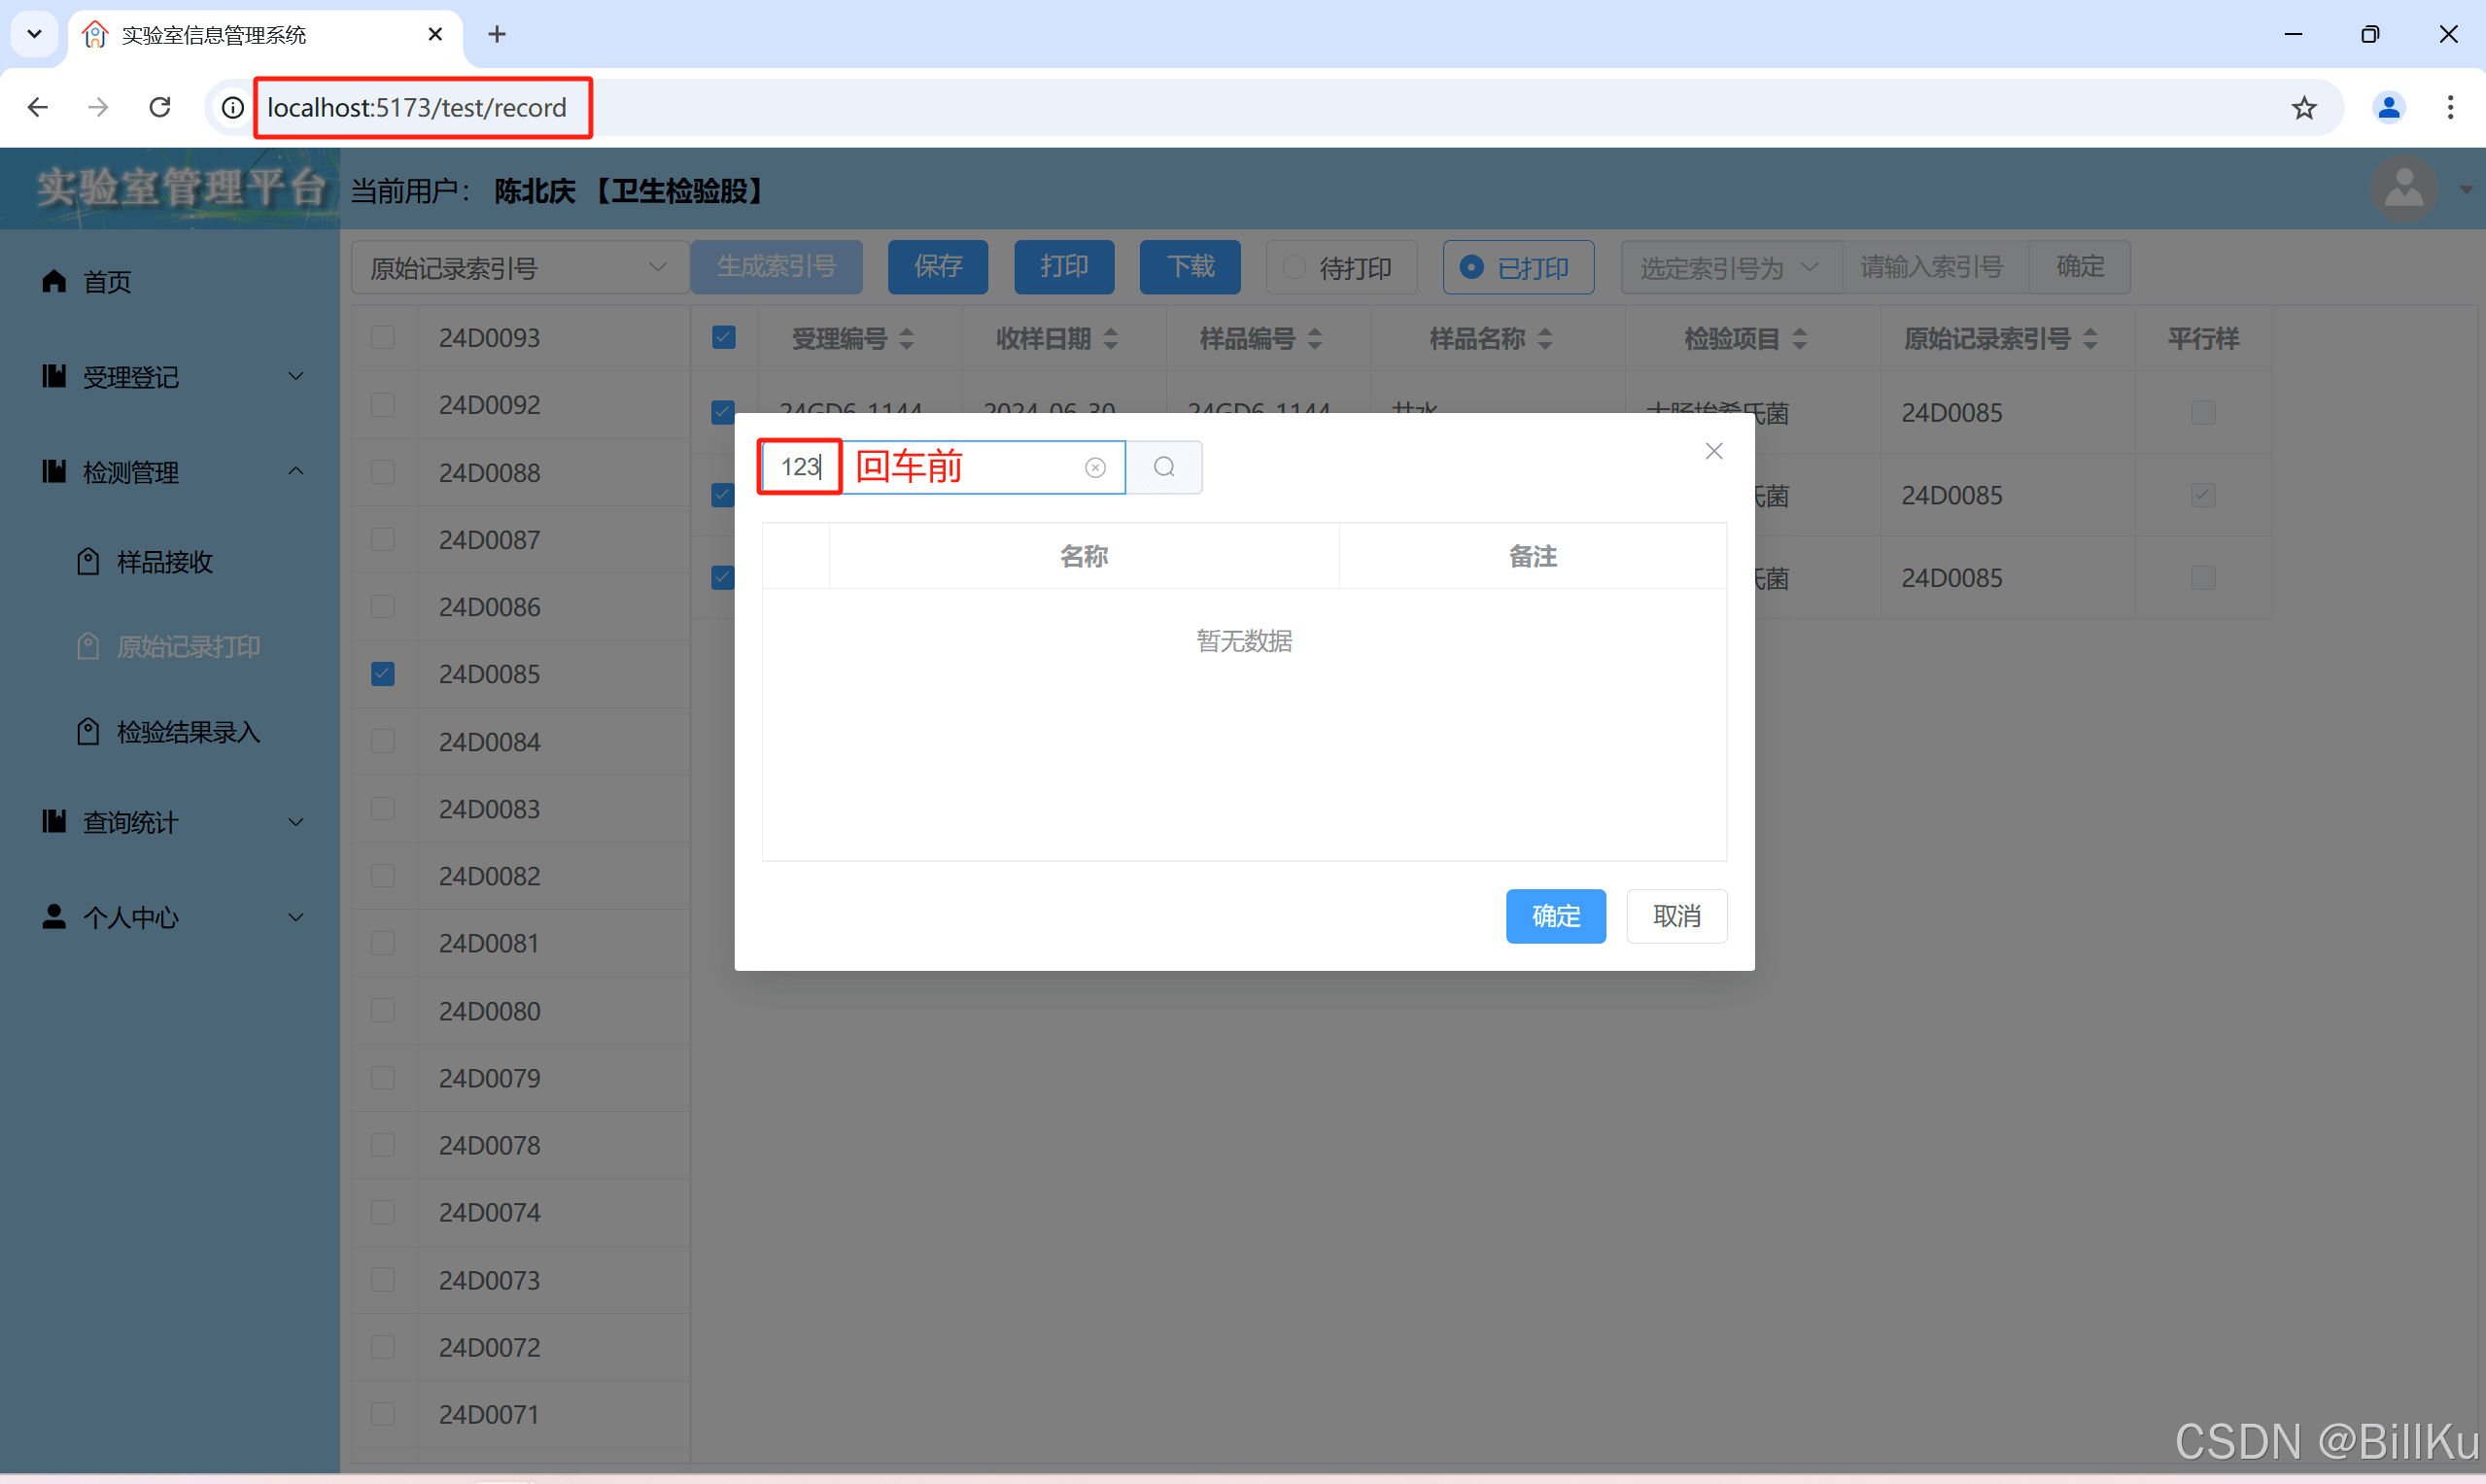
Task: Click the 保存 button
Action: coord(938,267)
